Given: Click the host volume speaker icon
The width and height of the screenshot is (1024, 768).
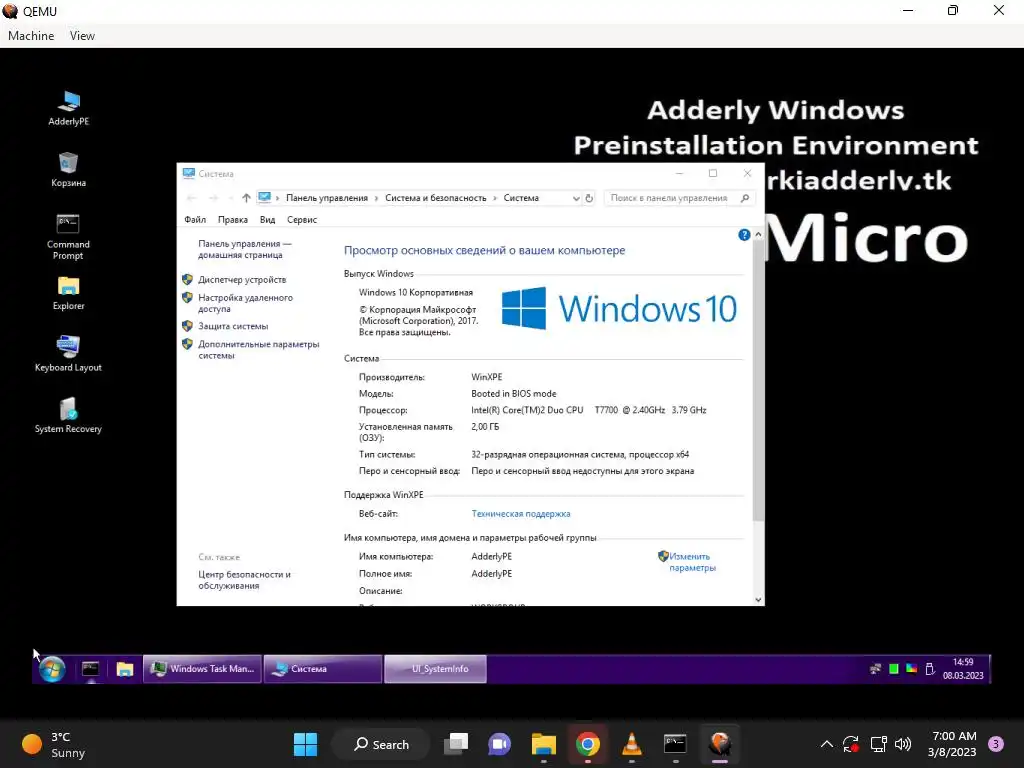Looking at the screenshot, I should click(903, 744).
